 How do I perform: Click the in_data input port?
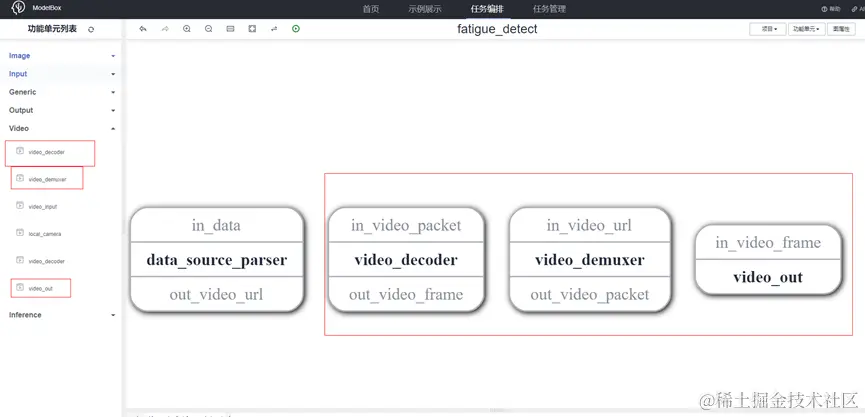[x=216, y=225]
